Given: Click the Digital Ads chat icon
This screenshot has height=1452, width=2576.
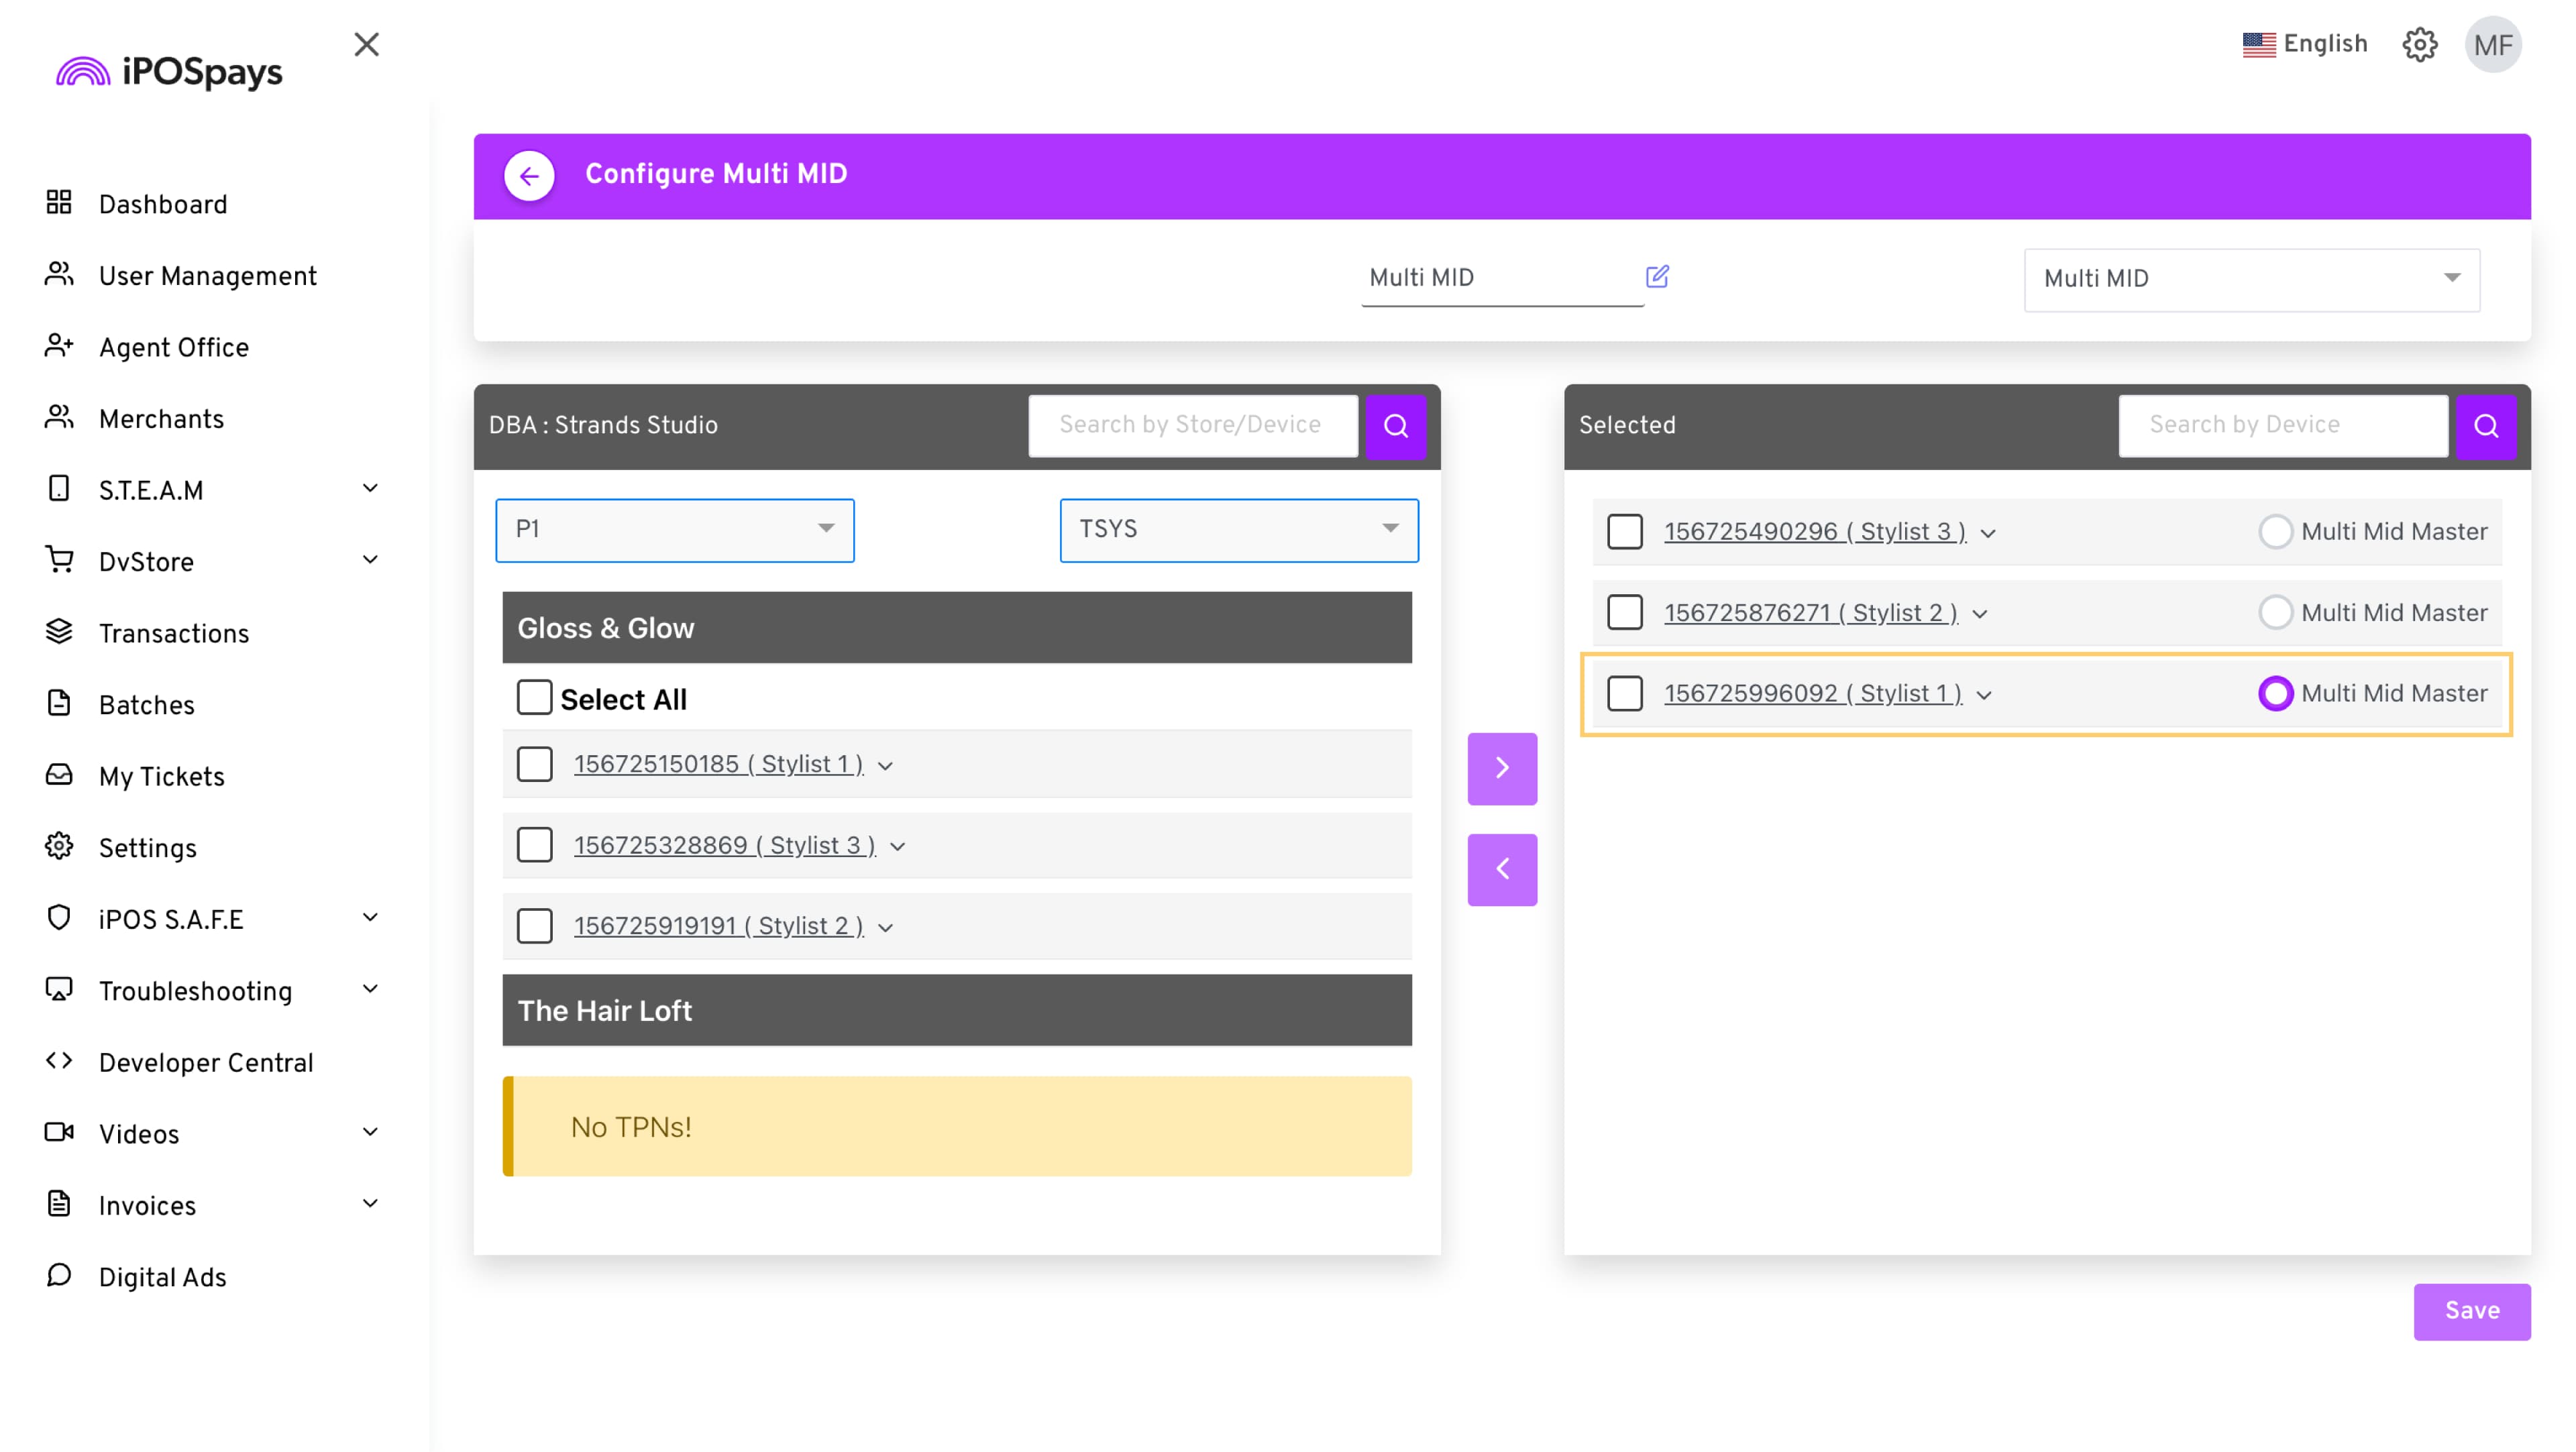Looking at the screenshot, I should click(x=59, y=1276).
